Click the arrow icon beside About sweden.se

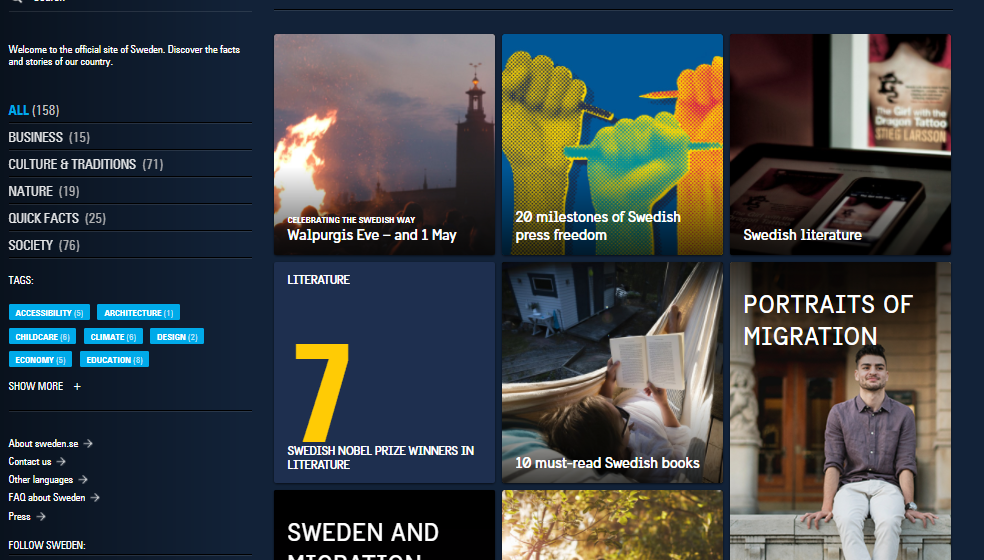point(88,443)
